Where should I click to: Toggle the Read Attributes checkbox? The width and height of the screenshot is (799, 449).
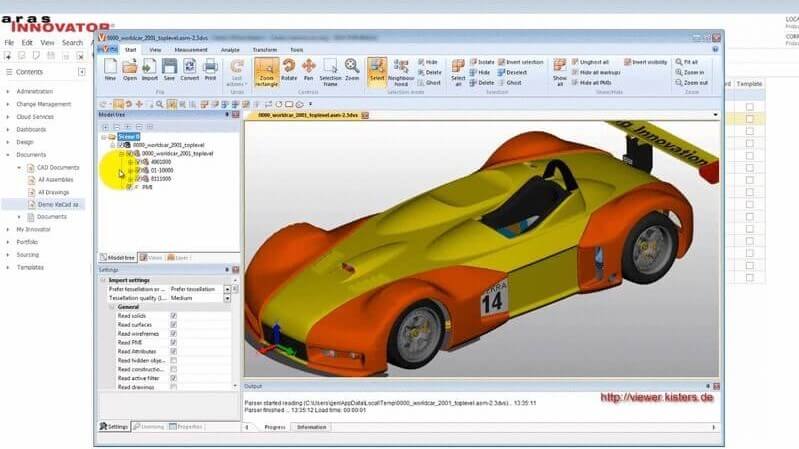click(173, 352)
